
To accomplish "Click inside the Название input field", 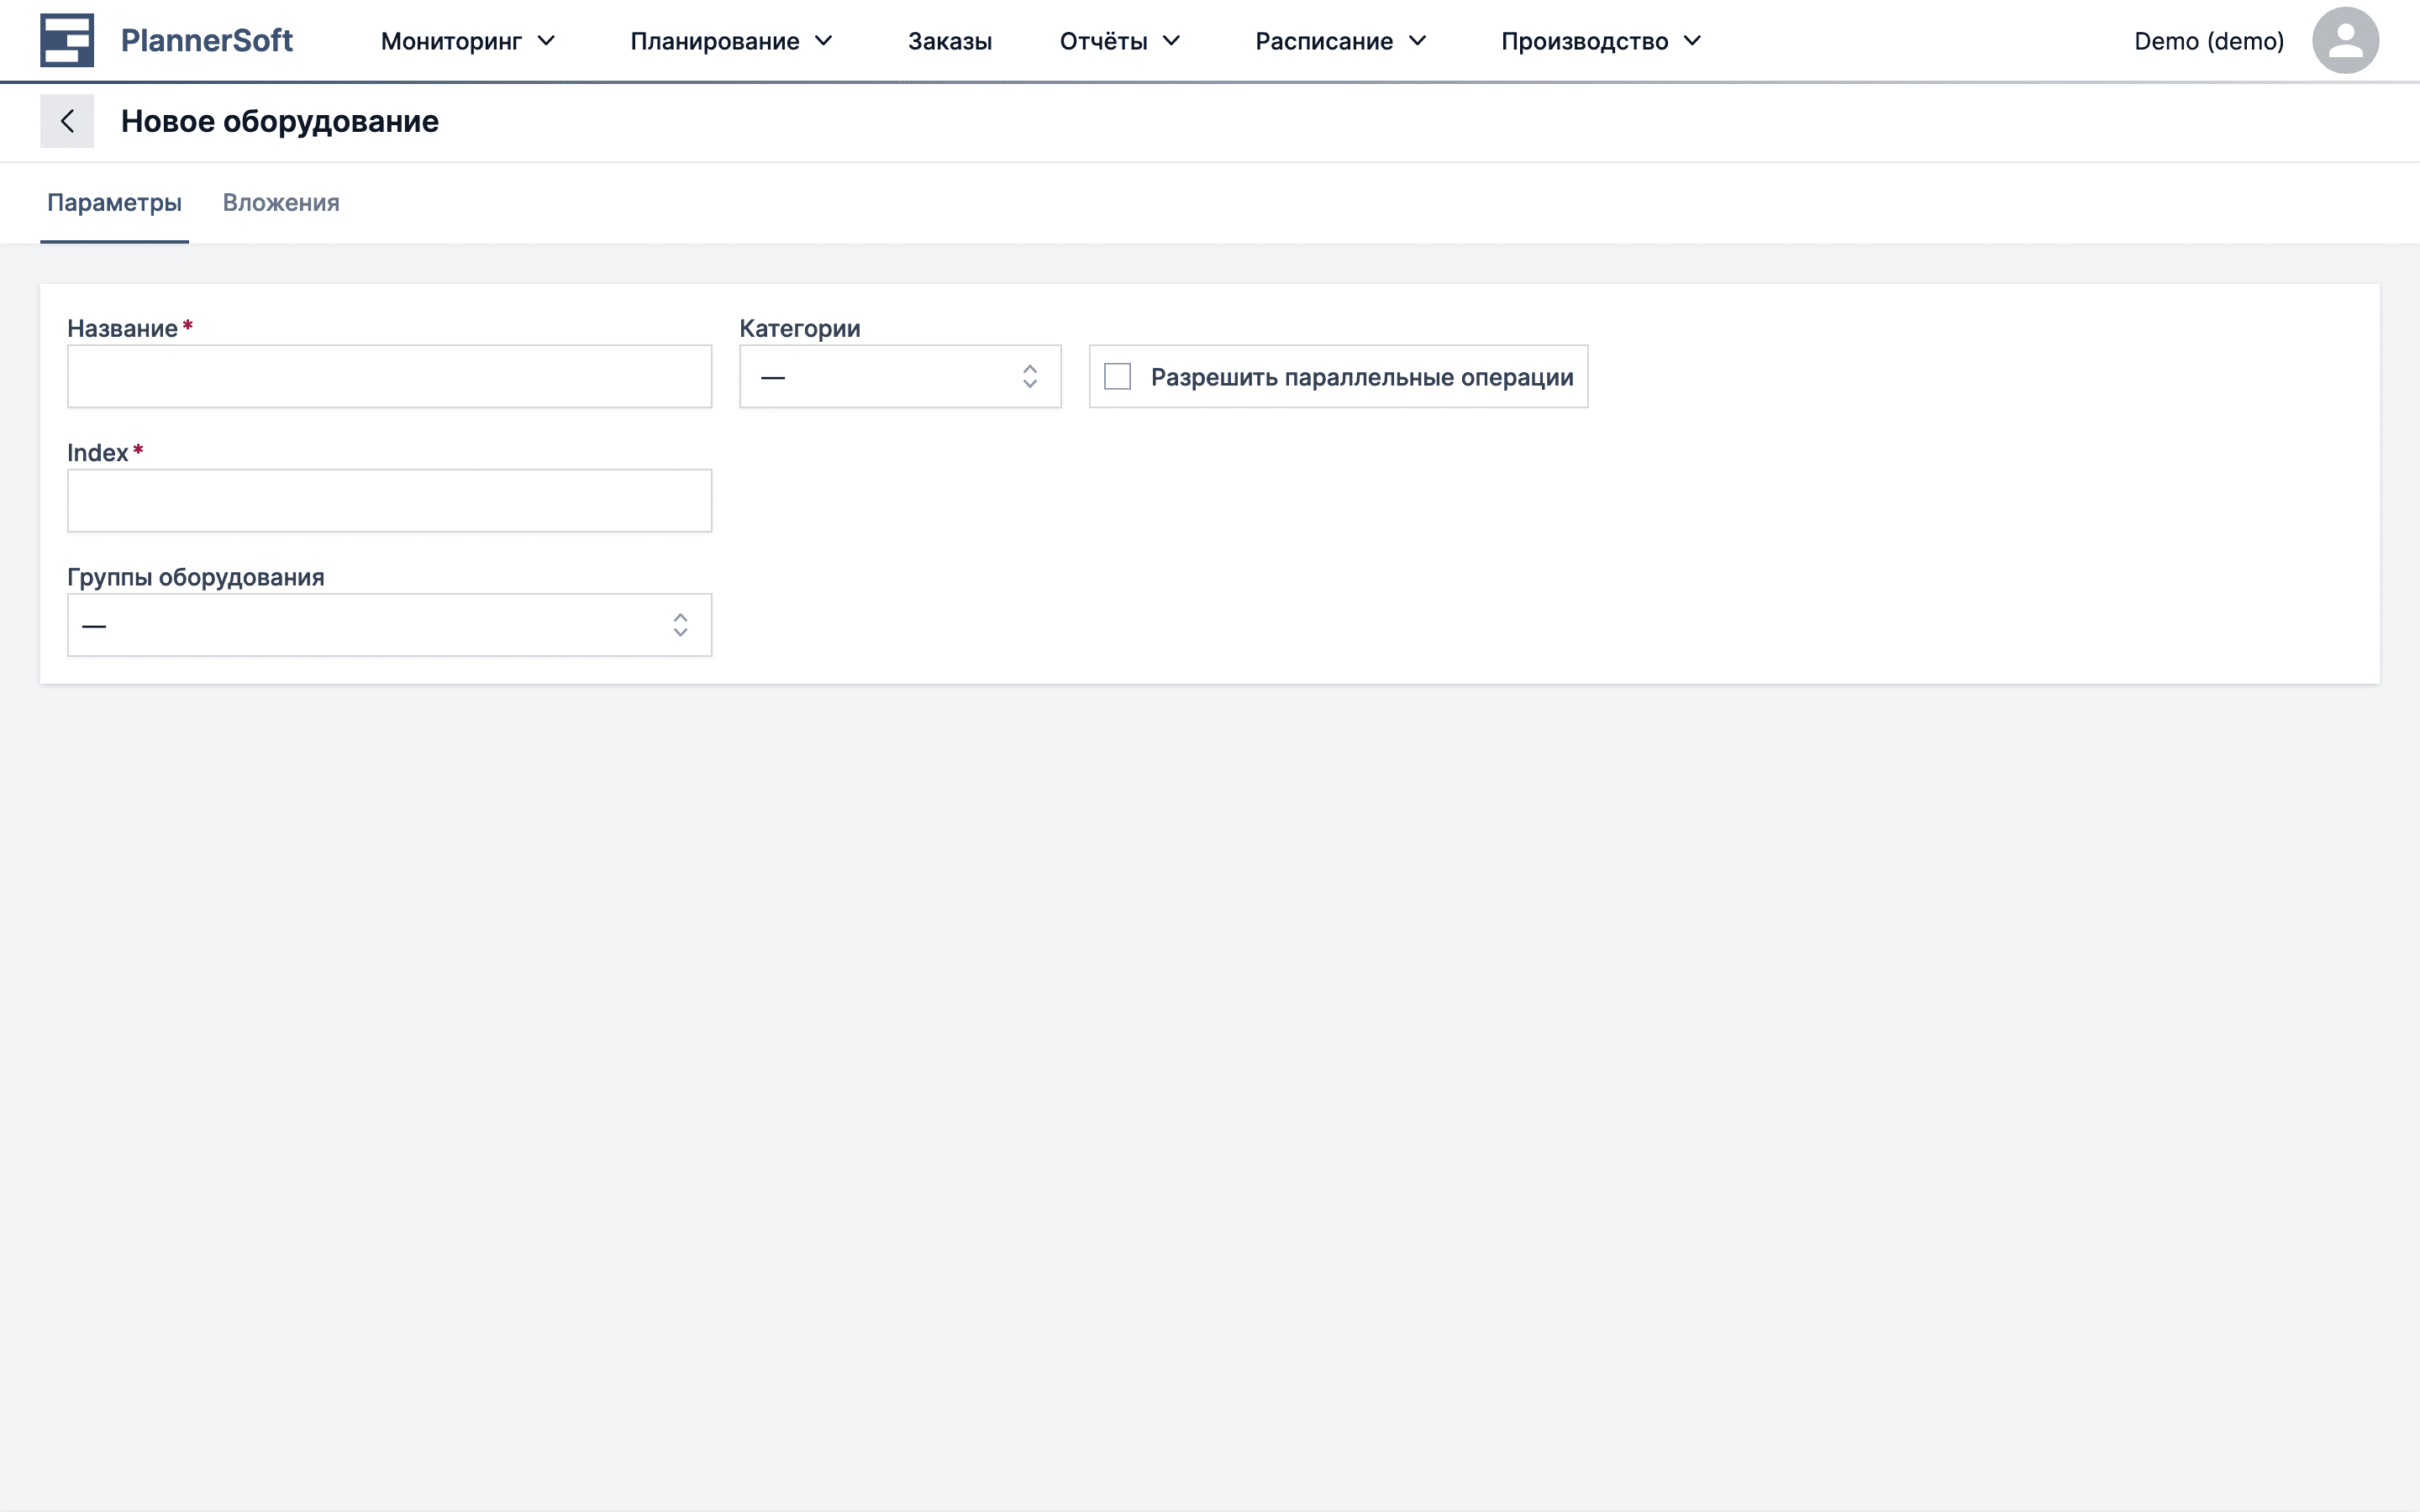I will [x=389, y=376].
